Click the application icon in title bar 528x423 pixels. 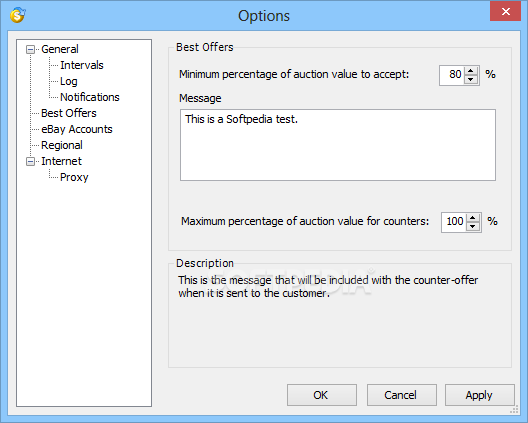[x=17, y=15]
